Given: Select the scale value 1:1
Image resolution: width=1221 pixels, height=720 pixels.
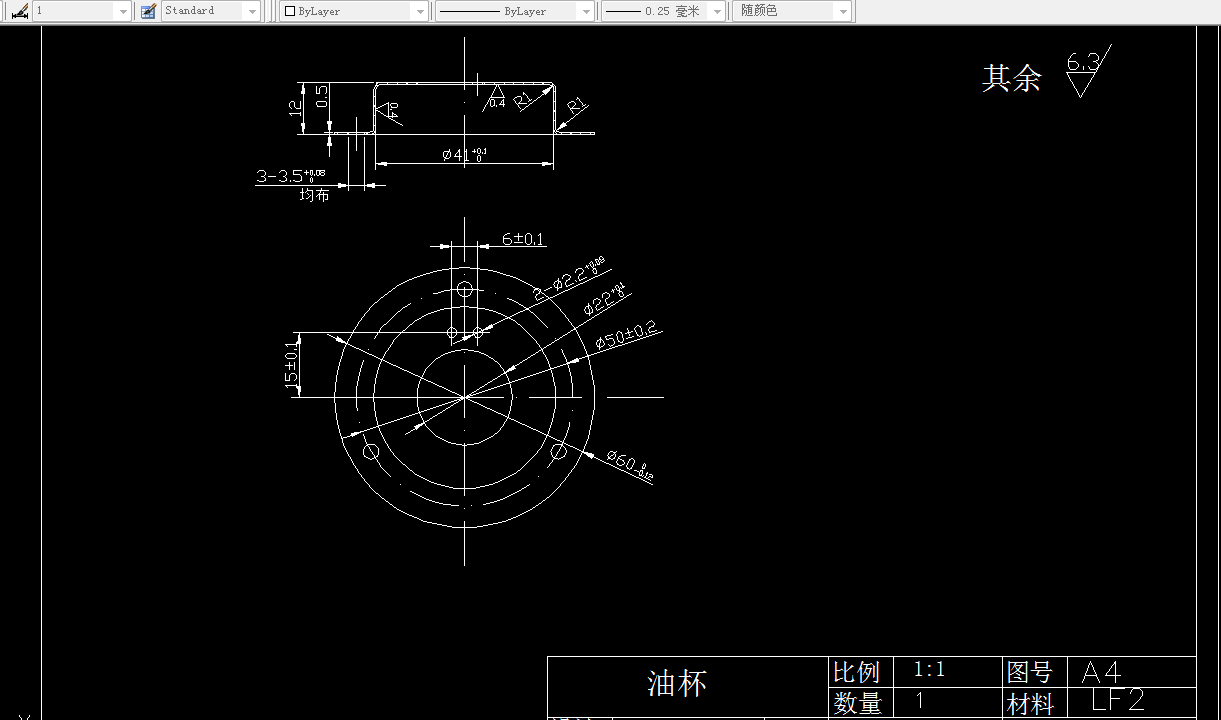Looking at the screenshot, I should (x=928, y=671).
